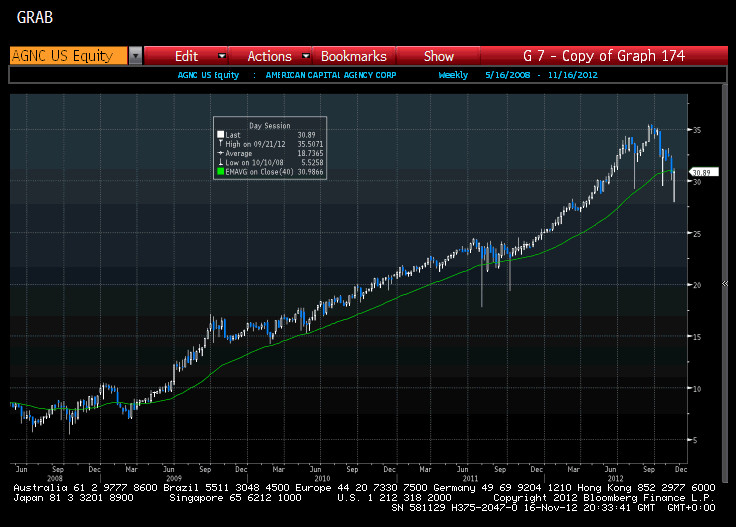The width and height of the screenshot is (736, 527).
Task: Click the AGNC US Equity ticker field
Action: (69, 56)
